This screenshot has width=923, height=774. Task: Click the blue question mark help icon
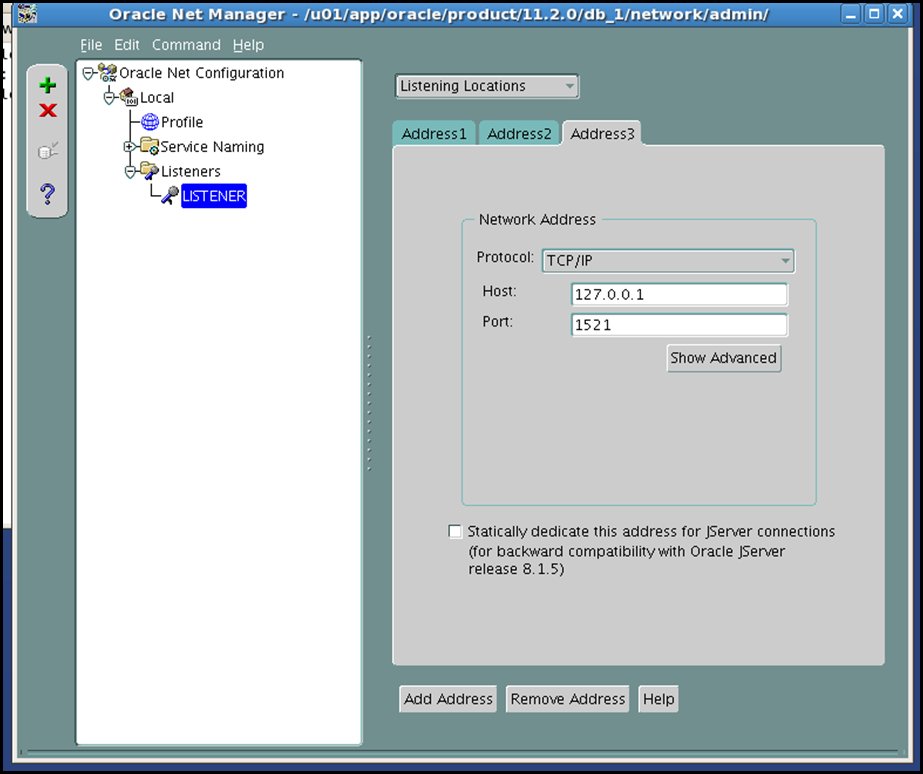pyautogui.click(x=48, y=194)
